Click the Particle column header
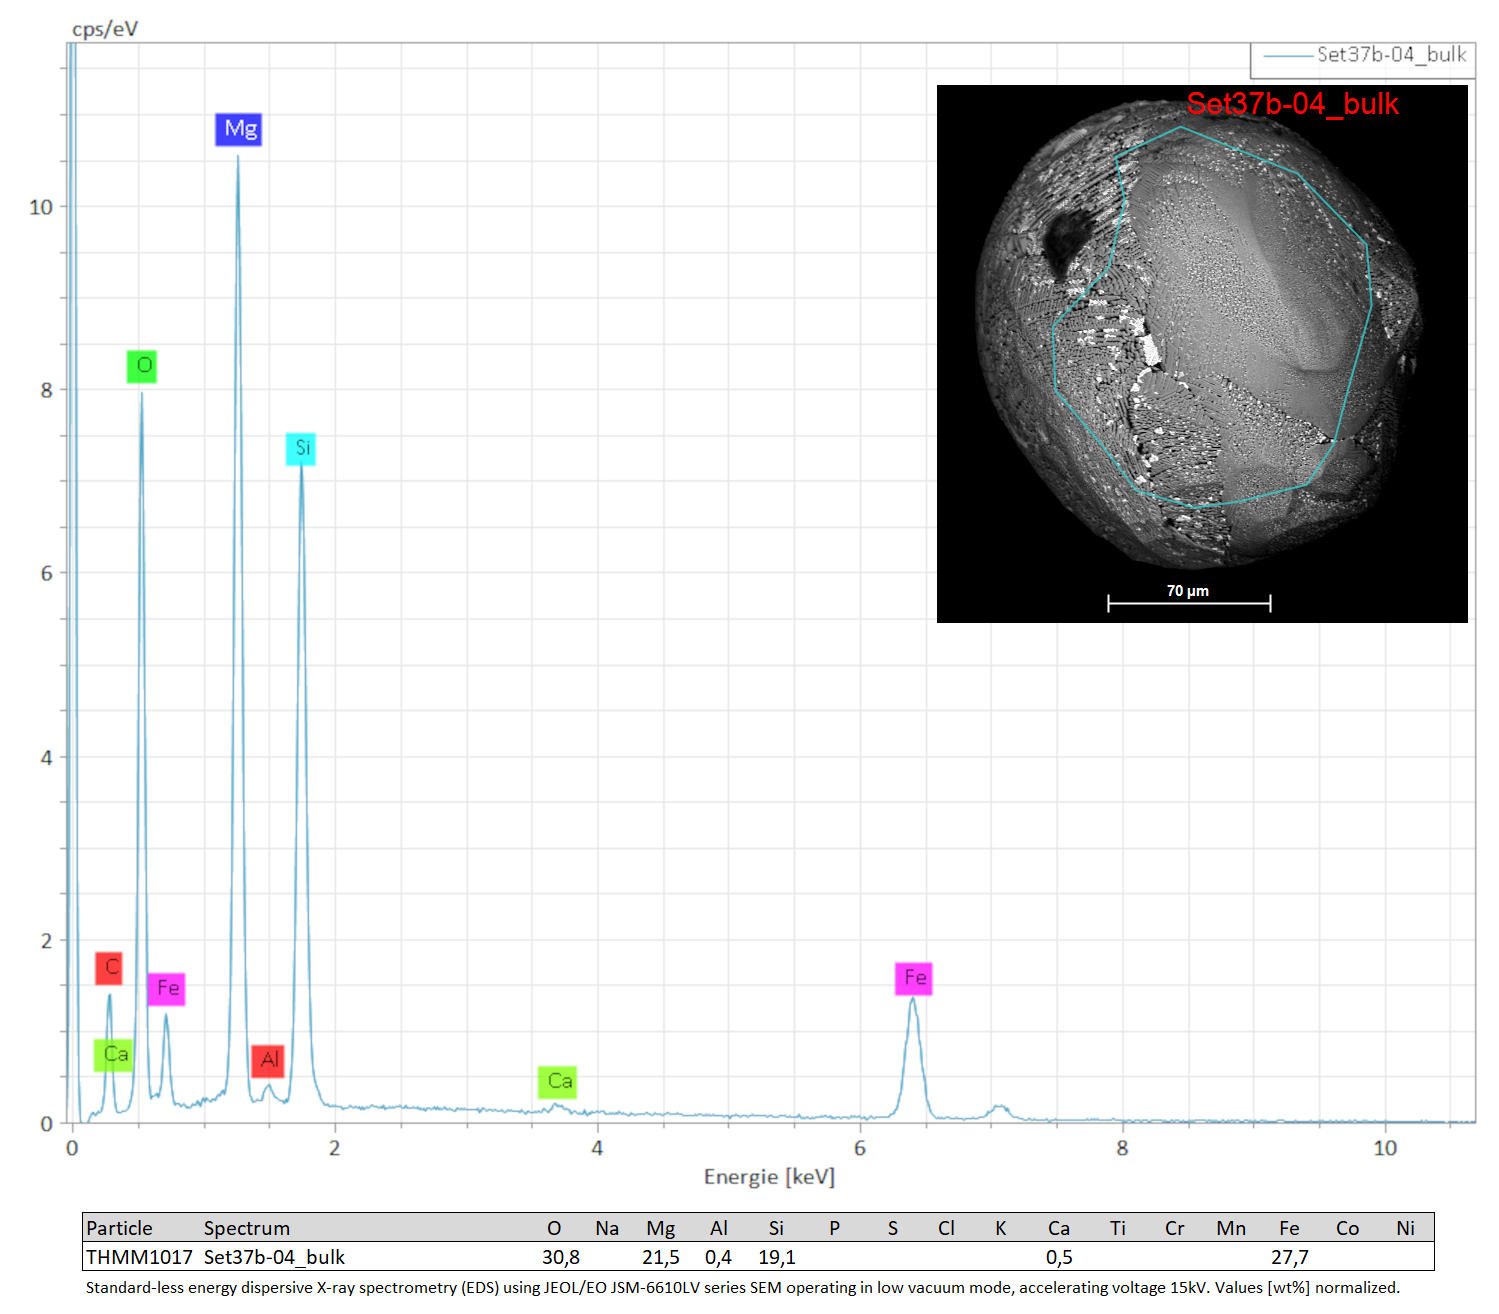The height and width of the screenshot is (1314, 1499). 119,1228
